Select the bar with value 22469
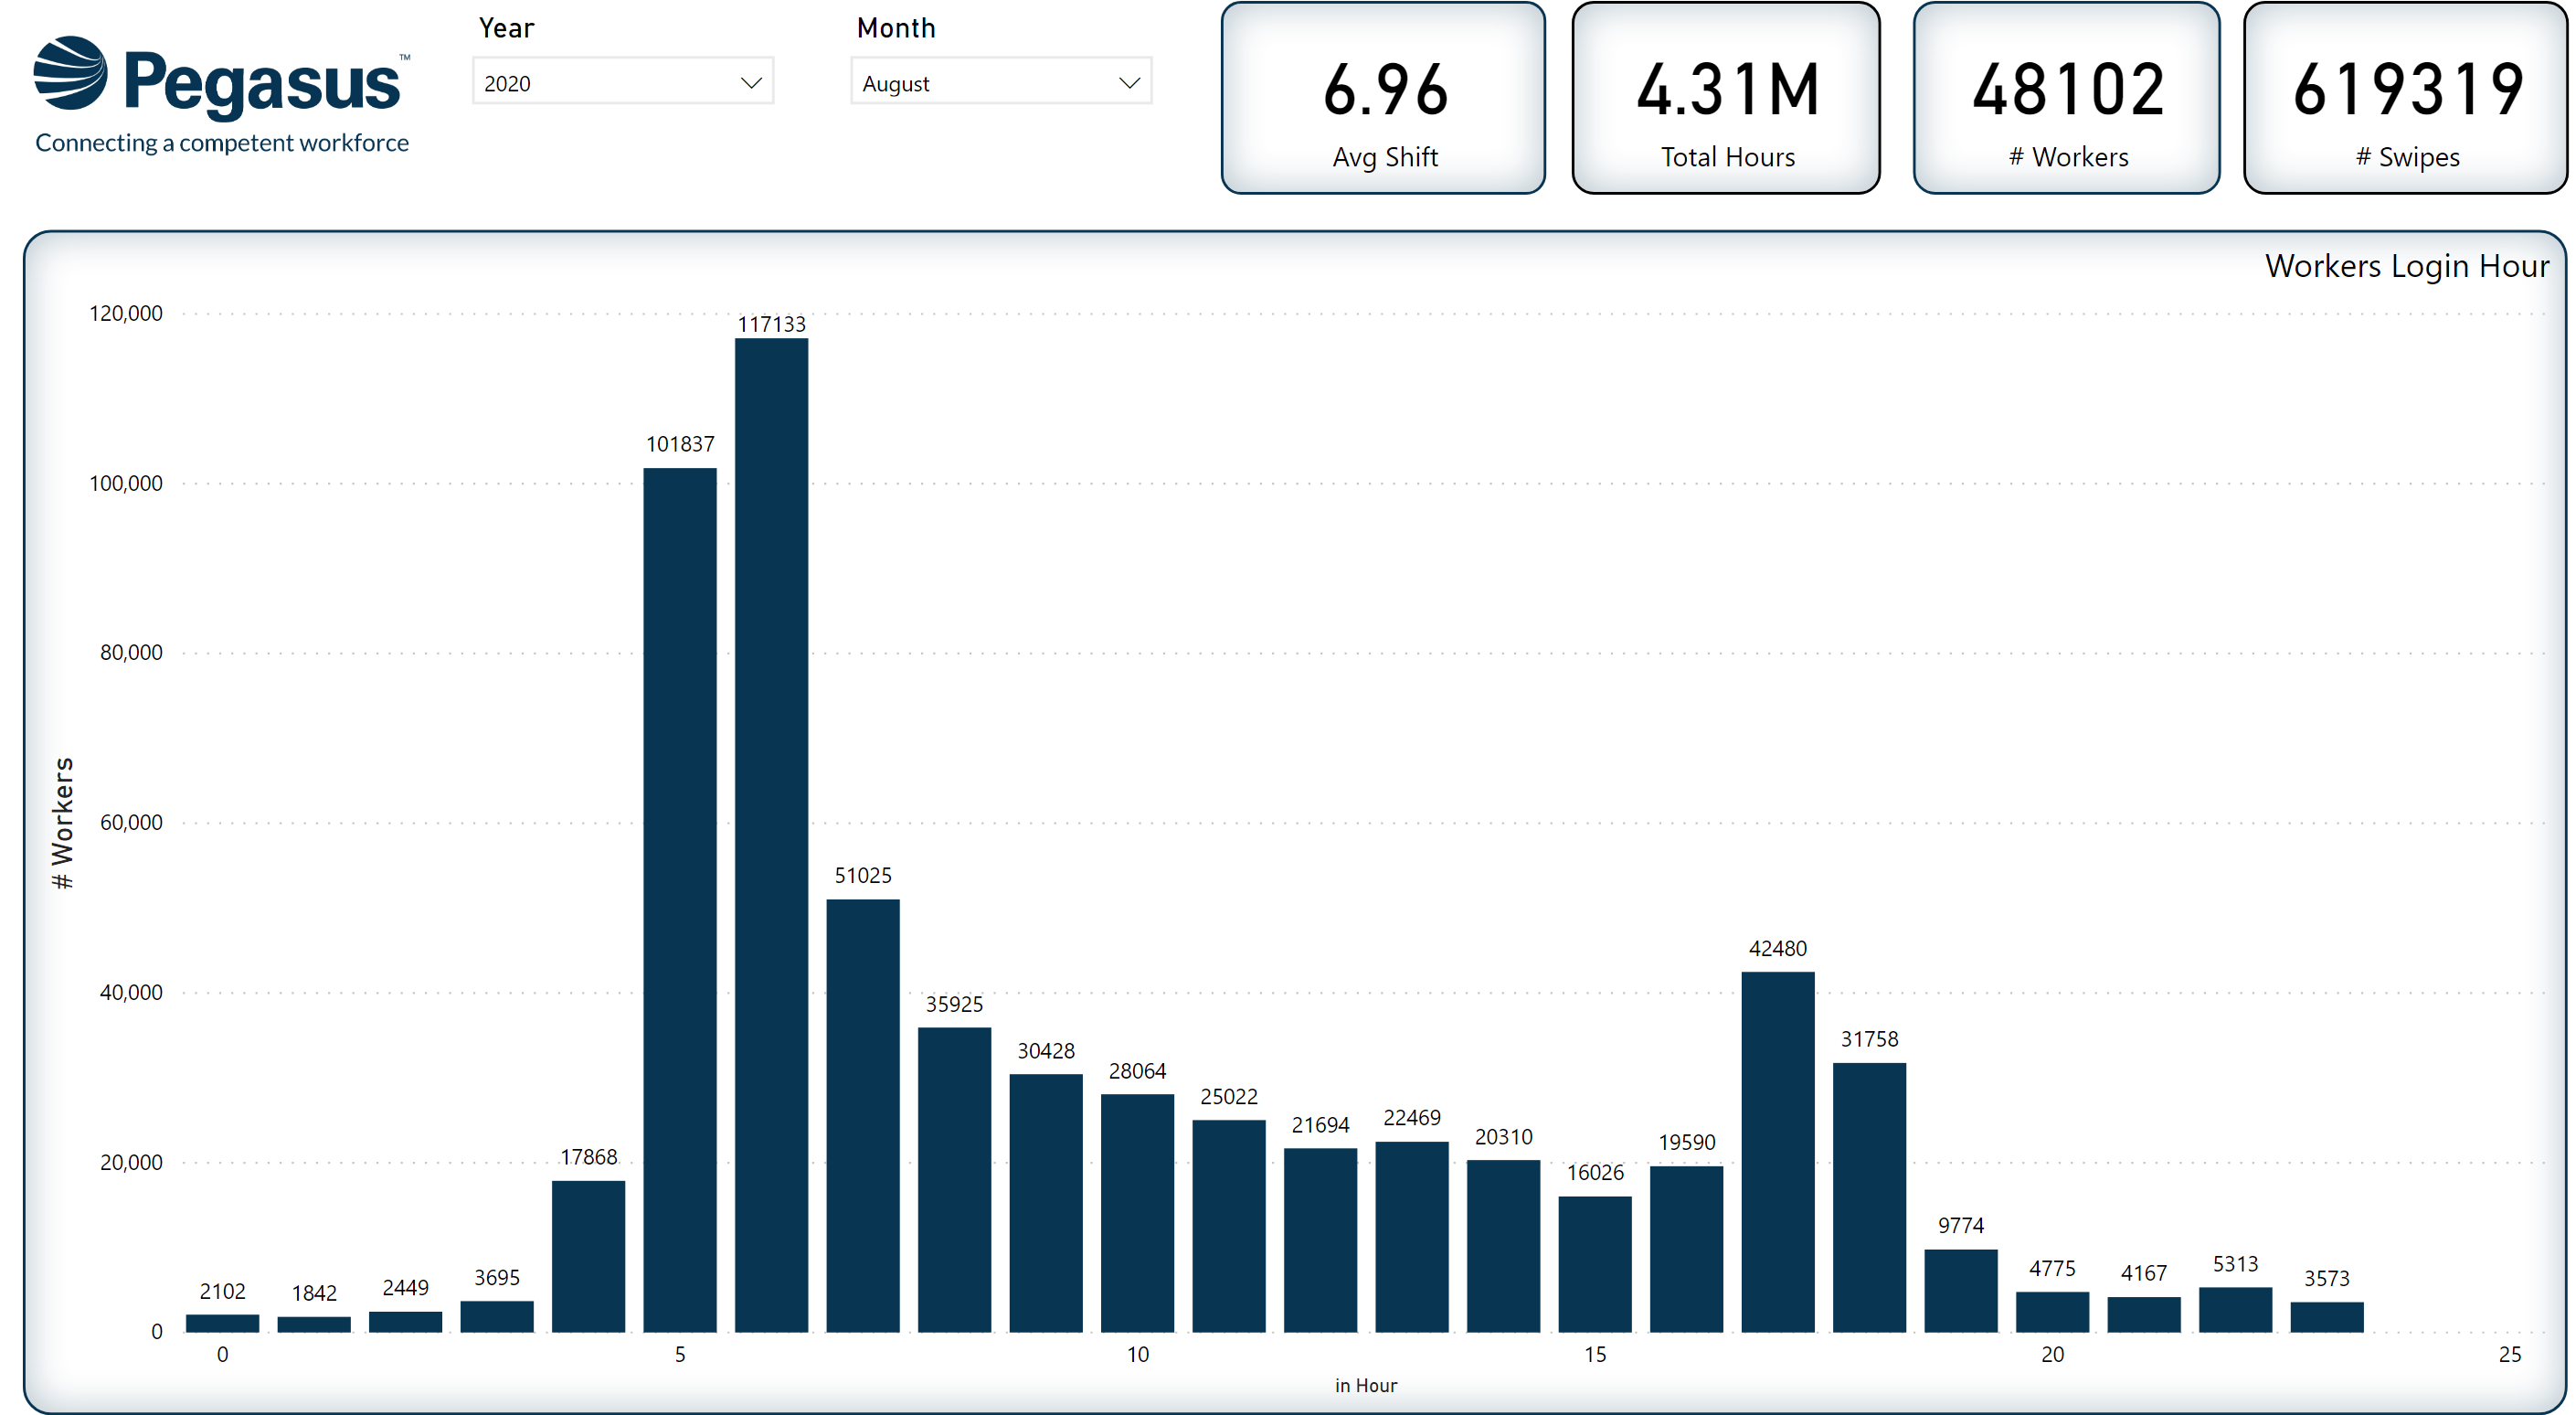 (1411, 1236)
